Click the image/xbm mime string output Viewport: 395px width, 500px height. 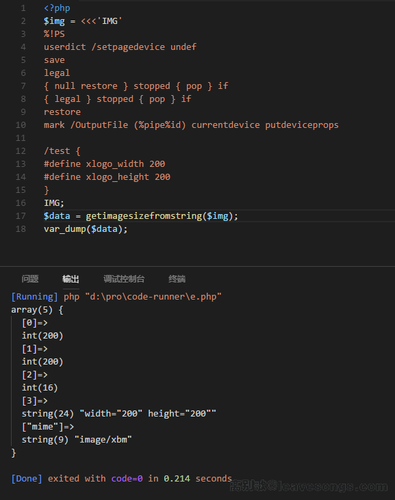[x=103, y=440]
